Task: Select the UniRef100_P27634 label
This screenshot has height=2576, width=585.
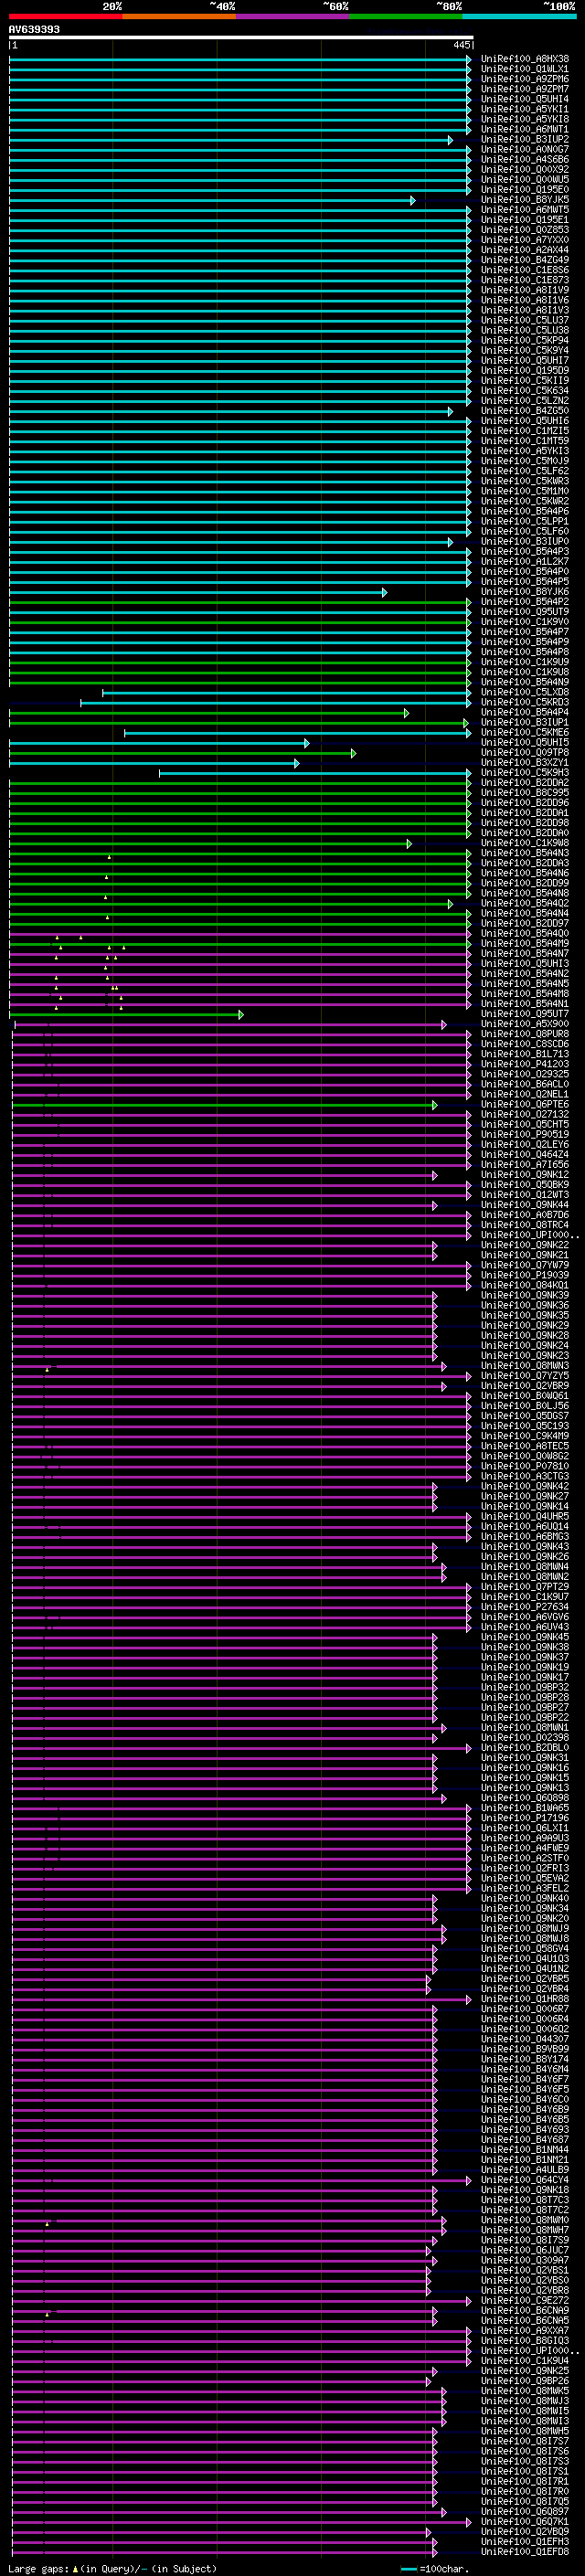Action: 525,1607
